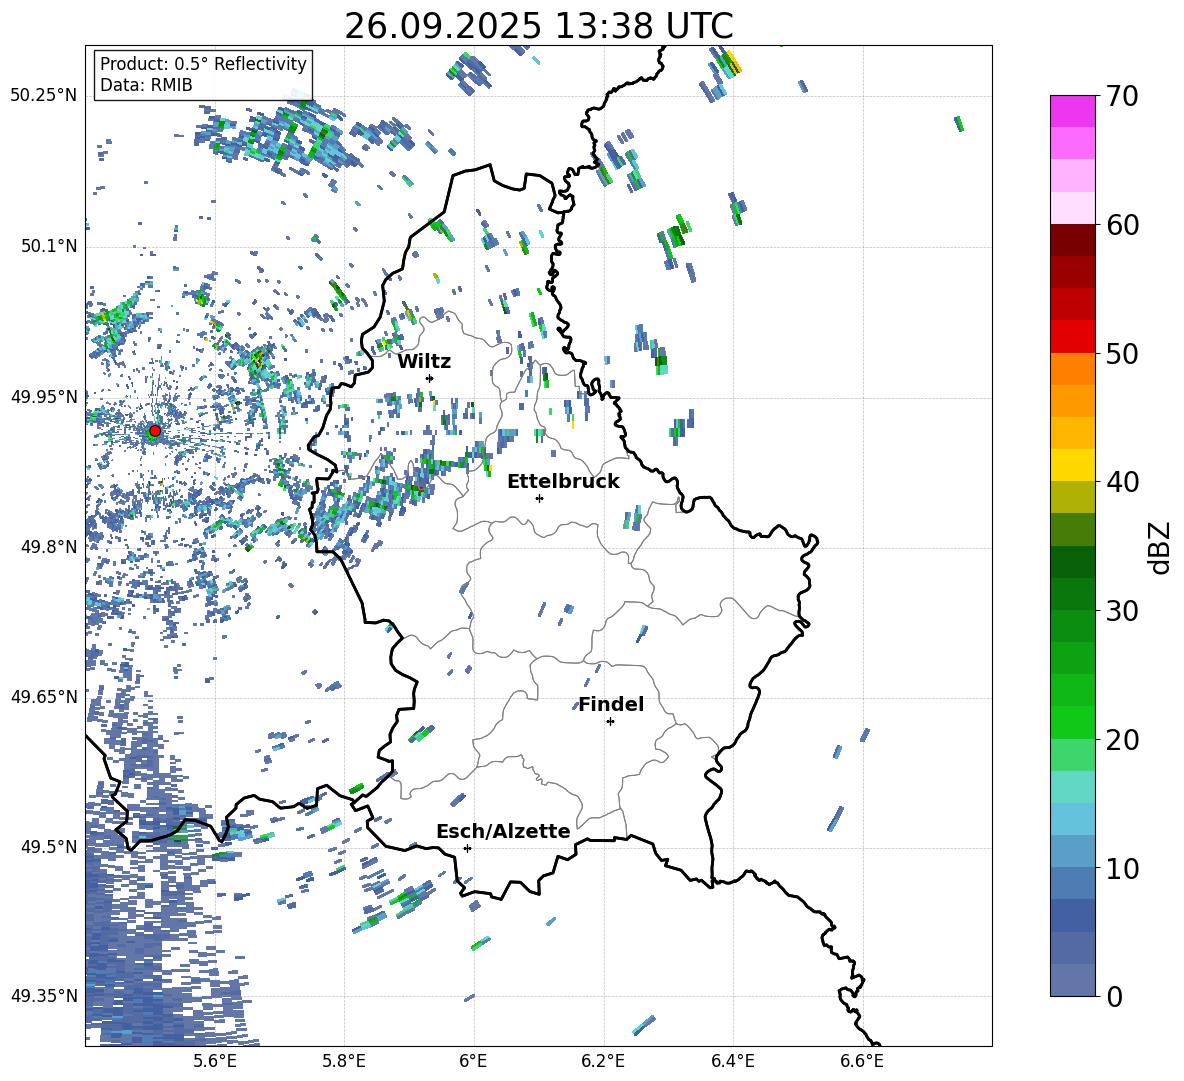Click the 6.2°E longitude label
This screenshot has height=1081, width=1184.
click(603, 1061)
